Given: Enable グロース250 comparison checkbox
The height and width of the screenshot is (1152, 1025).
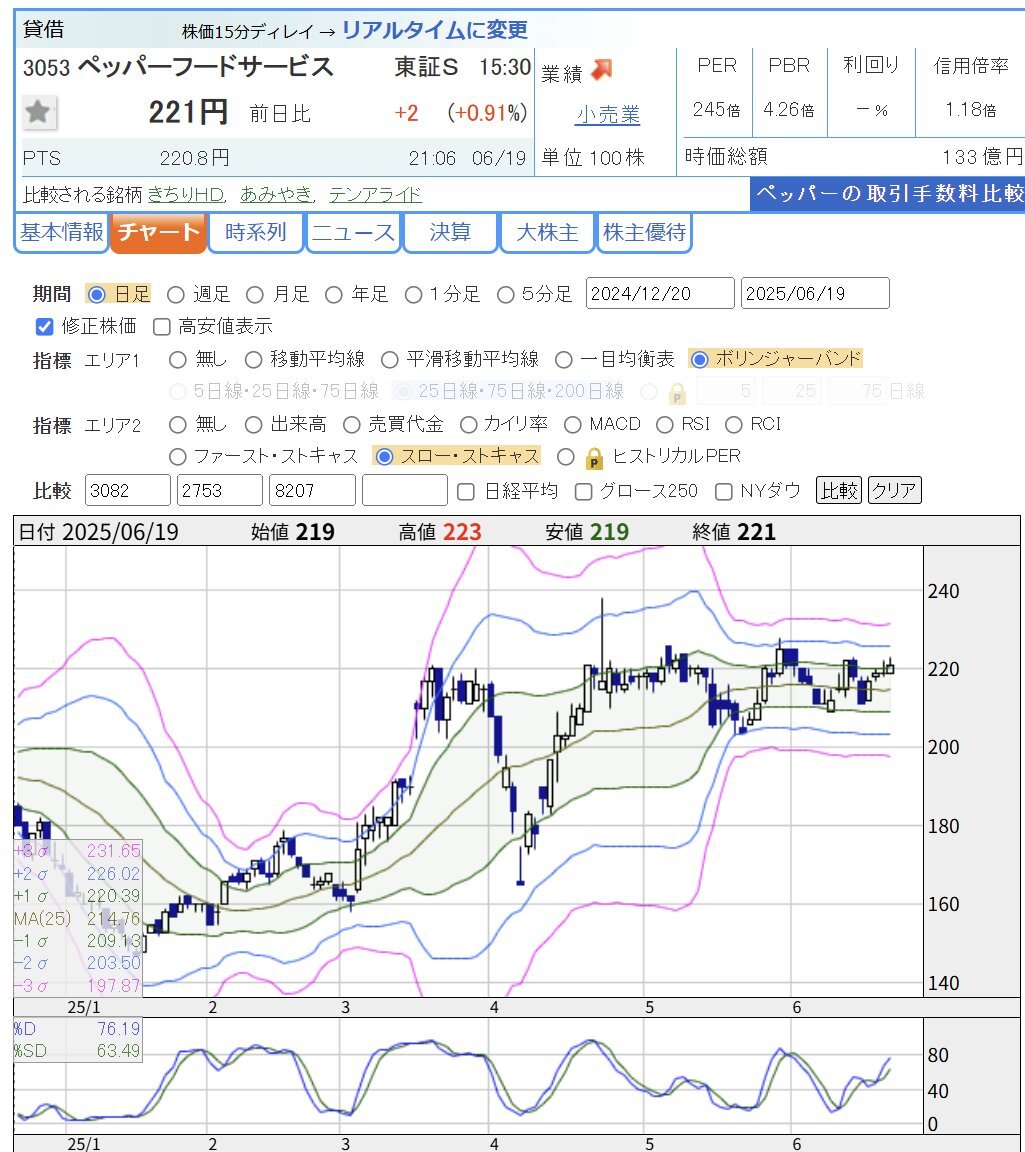Looking at the screenshot, I should (583, 492).
